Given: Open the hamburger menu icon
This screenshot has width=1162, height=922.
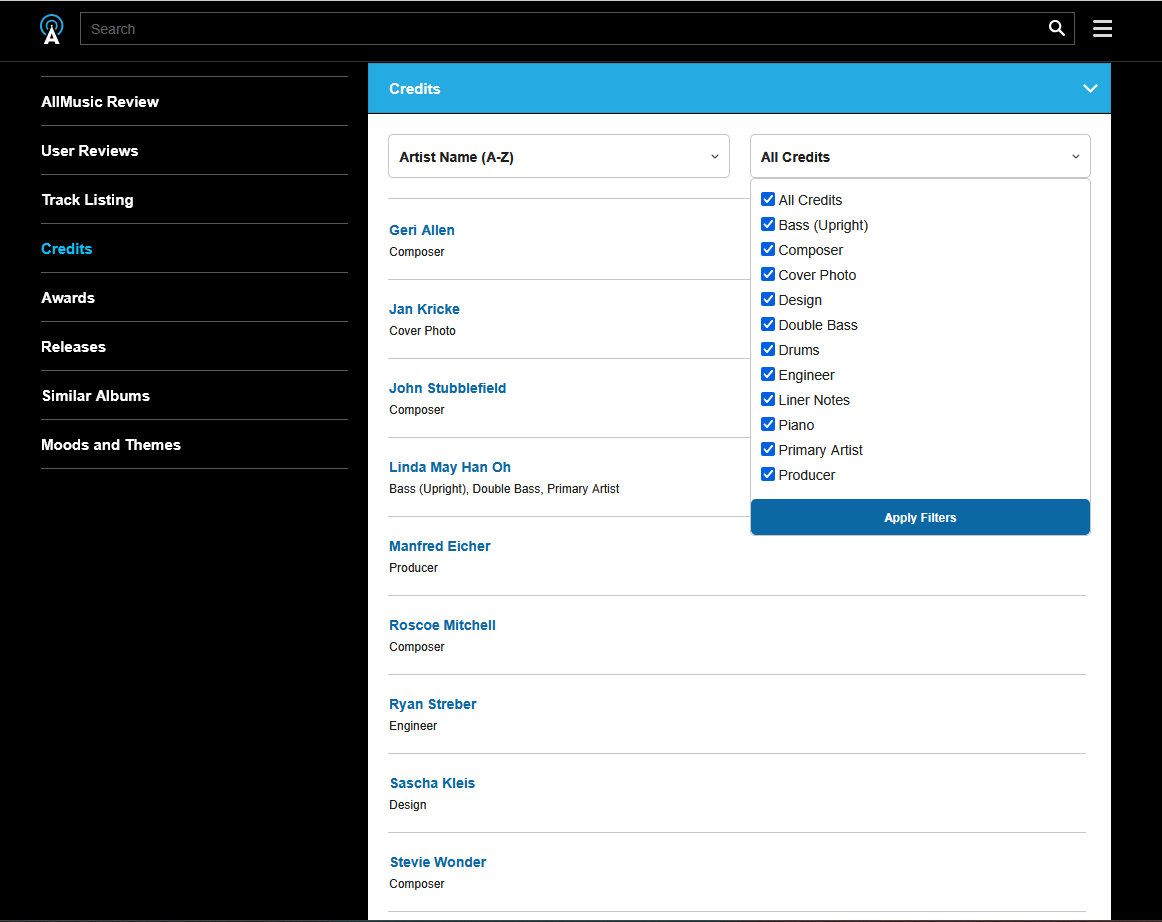Looking at the screenshot, I should coord(1102,28).
